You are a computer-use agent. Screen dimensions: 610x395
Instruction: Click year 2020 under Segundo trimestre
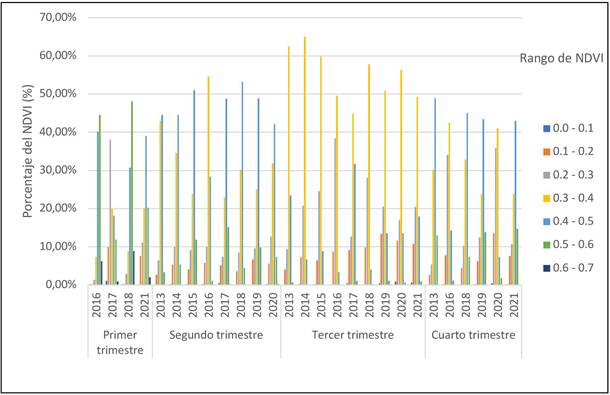pyautogui.click(x=273, y=305)
